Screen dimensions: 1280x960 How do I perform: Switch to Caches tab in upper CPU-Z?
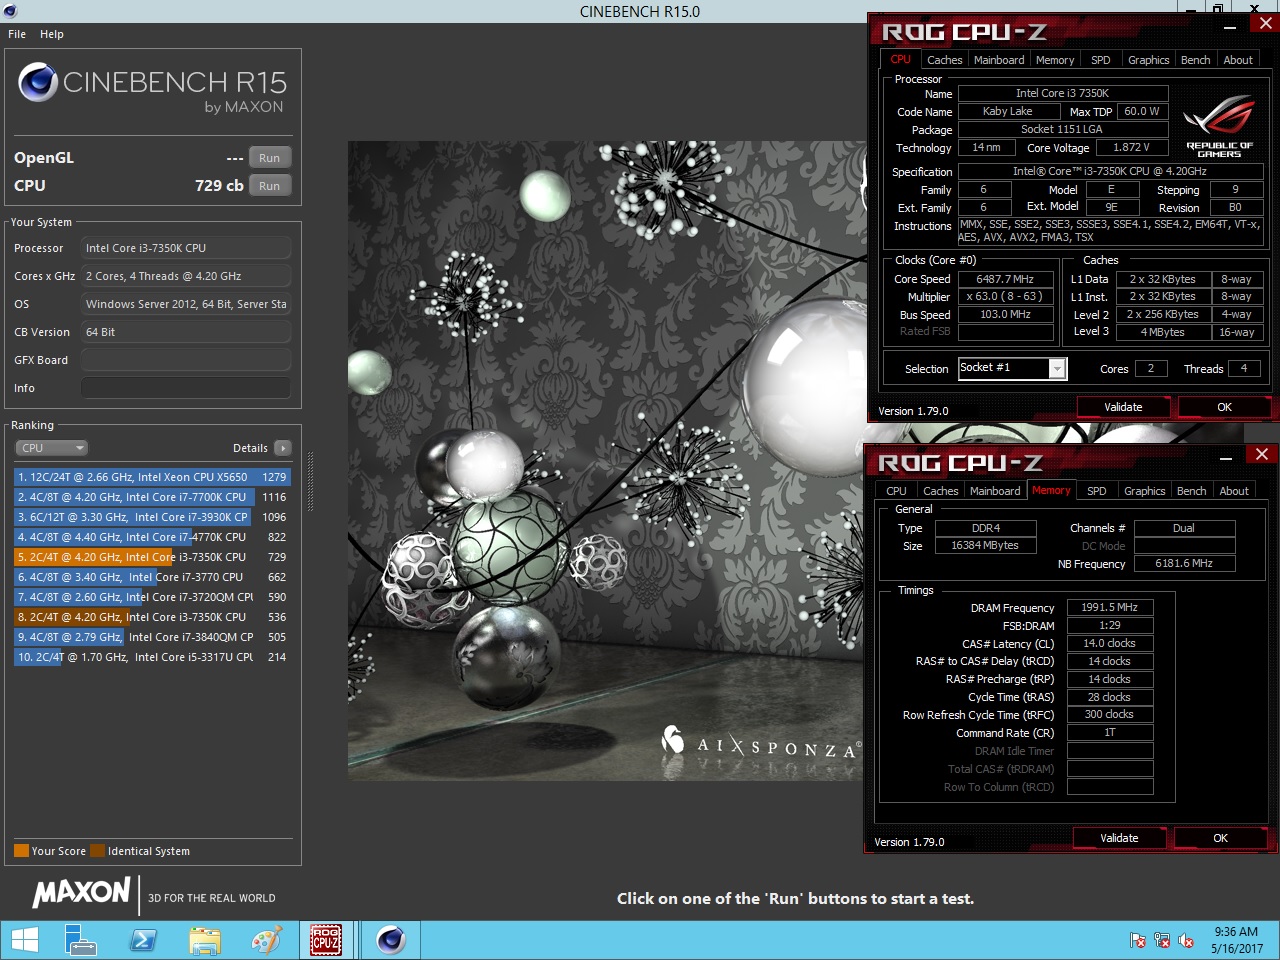click(x=944, y=60)
